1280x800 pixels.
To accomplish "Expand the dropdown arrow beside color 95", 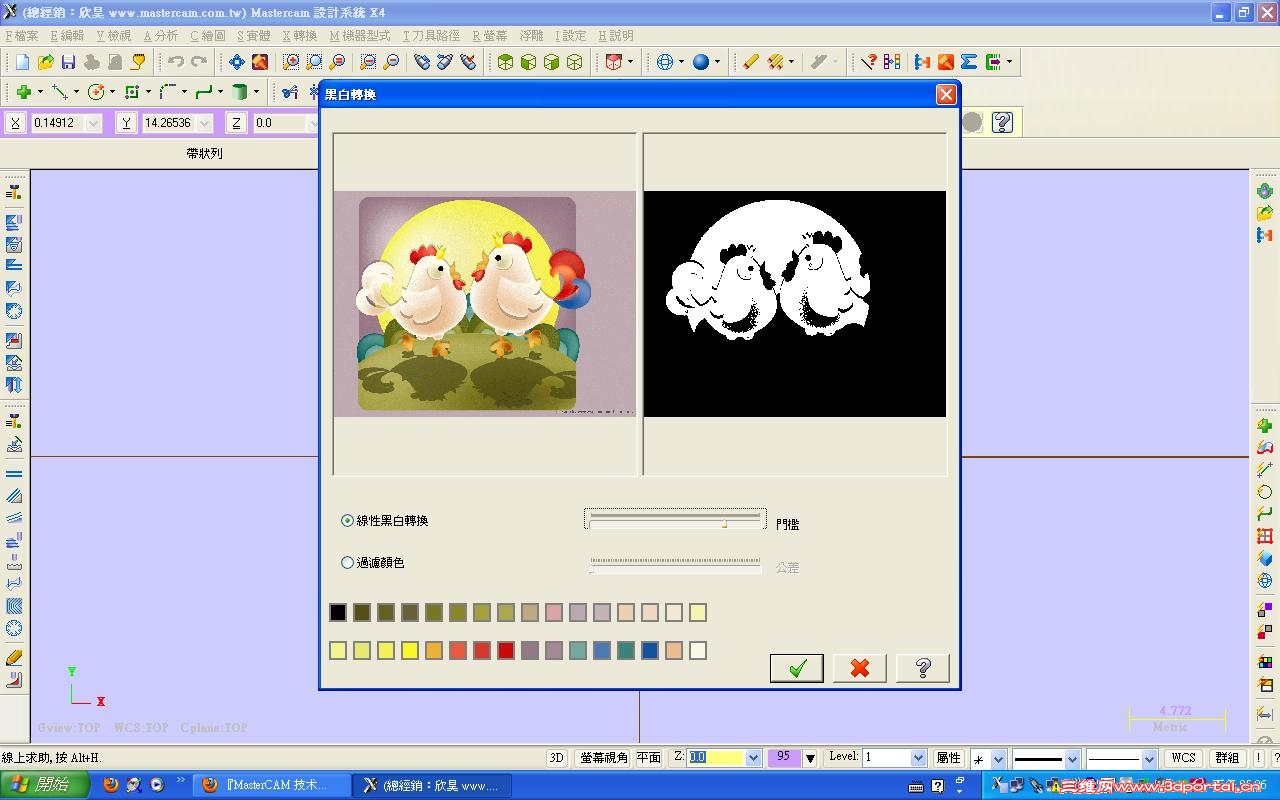I will pos(810,758).
